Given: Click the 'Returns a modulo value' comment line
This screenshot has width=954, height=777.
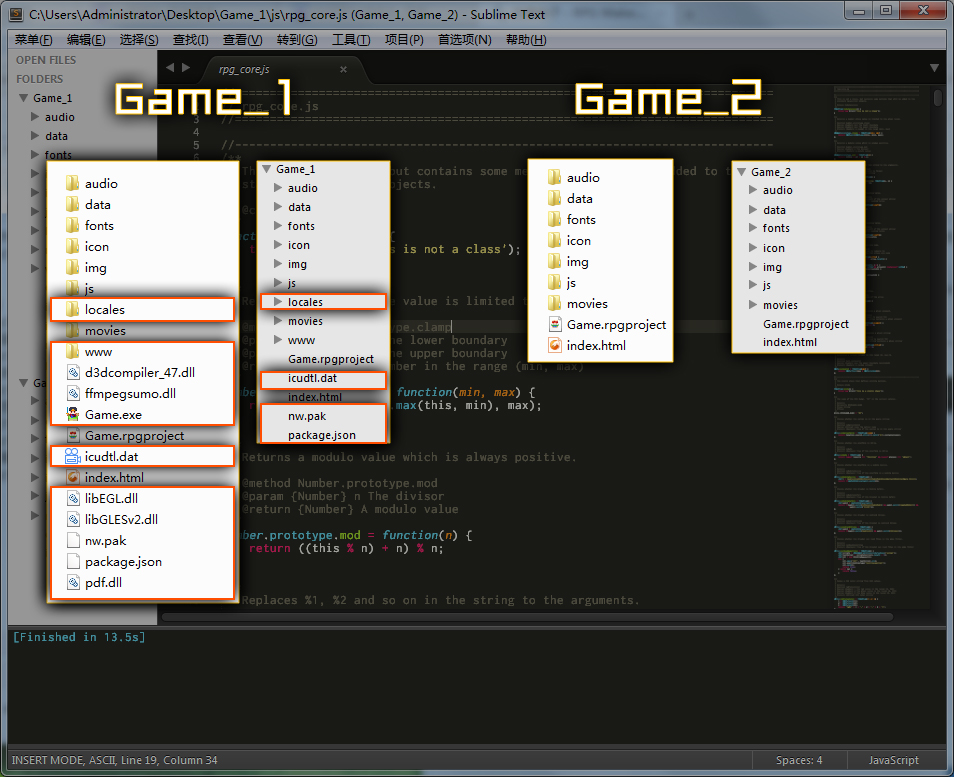Looking at the screenshot, I should (x=408, y=457).
